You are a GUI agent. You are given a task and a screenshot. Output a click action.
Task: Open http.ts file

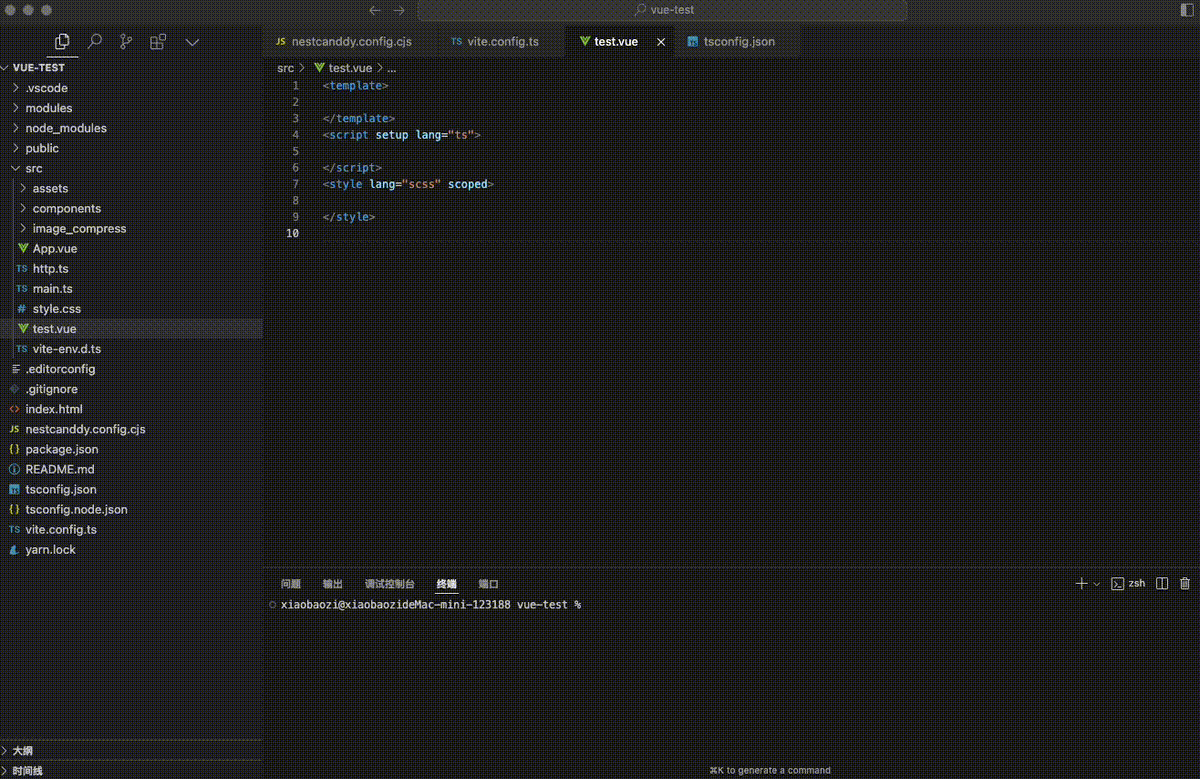coord(131,268)
